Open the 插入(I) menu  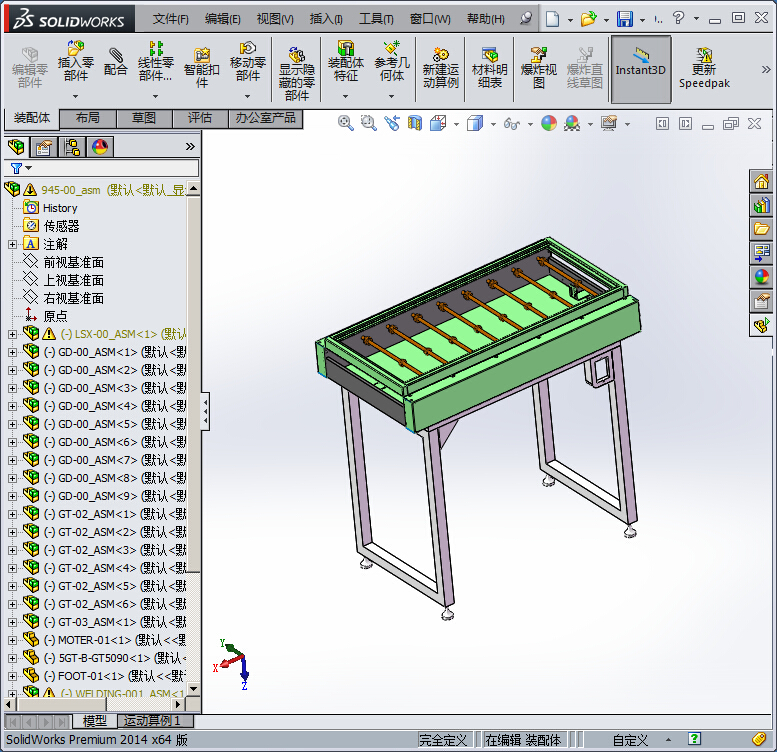[x=326, y=19]
